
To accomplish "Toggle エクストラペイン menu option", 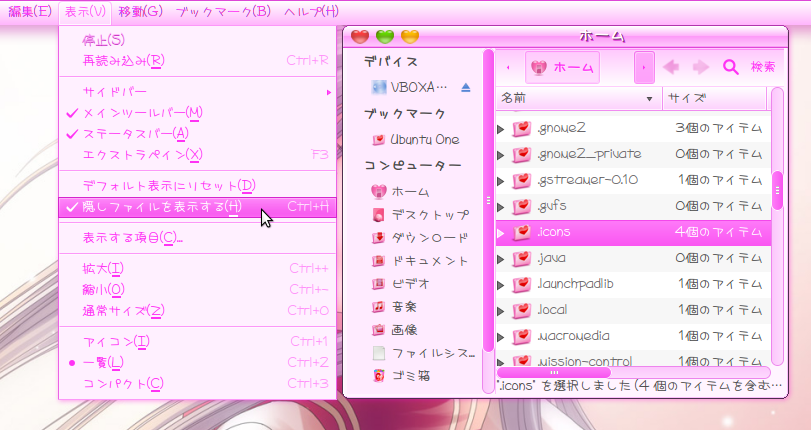I will tap(198, 155).
